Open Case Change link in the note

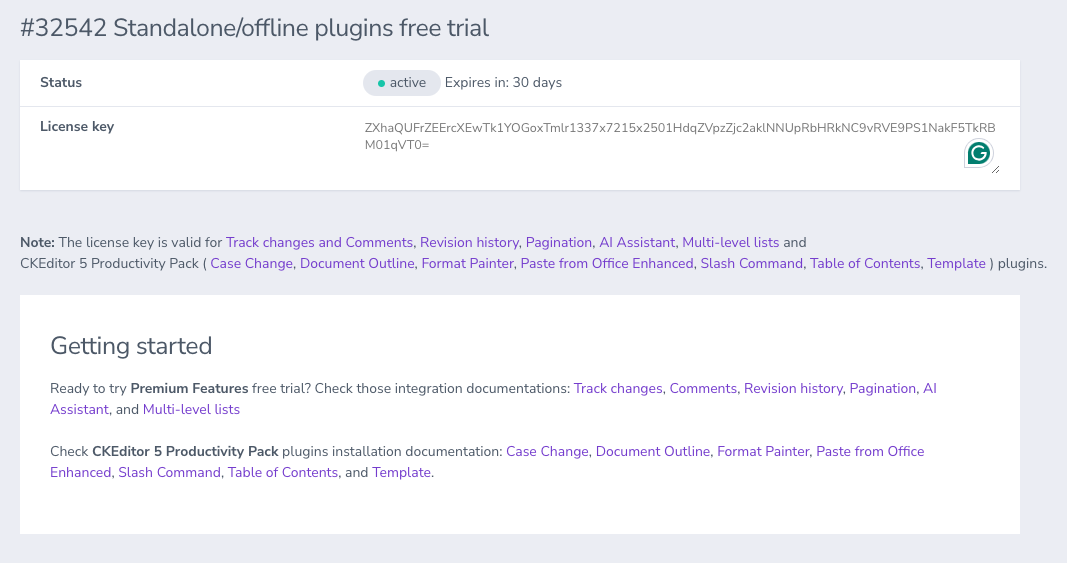[x=251, y=263]
